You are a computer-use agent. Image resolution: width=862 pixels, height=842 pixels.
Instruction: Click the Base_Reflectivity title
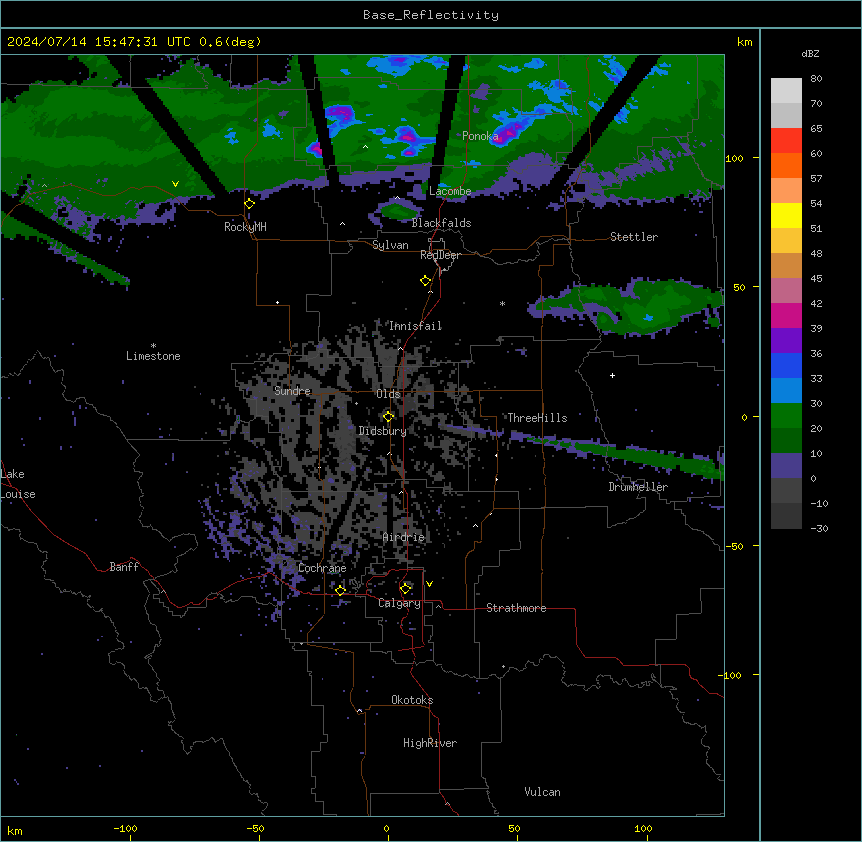tap(431, 15)
